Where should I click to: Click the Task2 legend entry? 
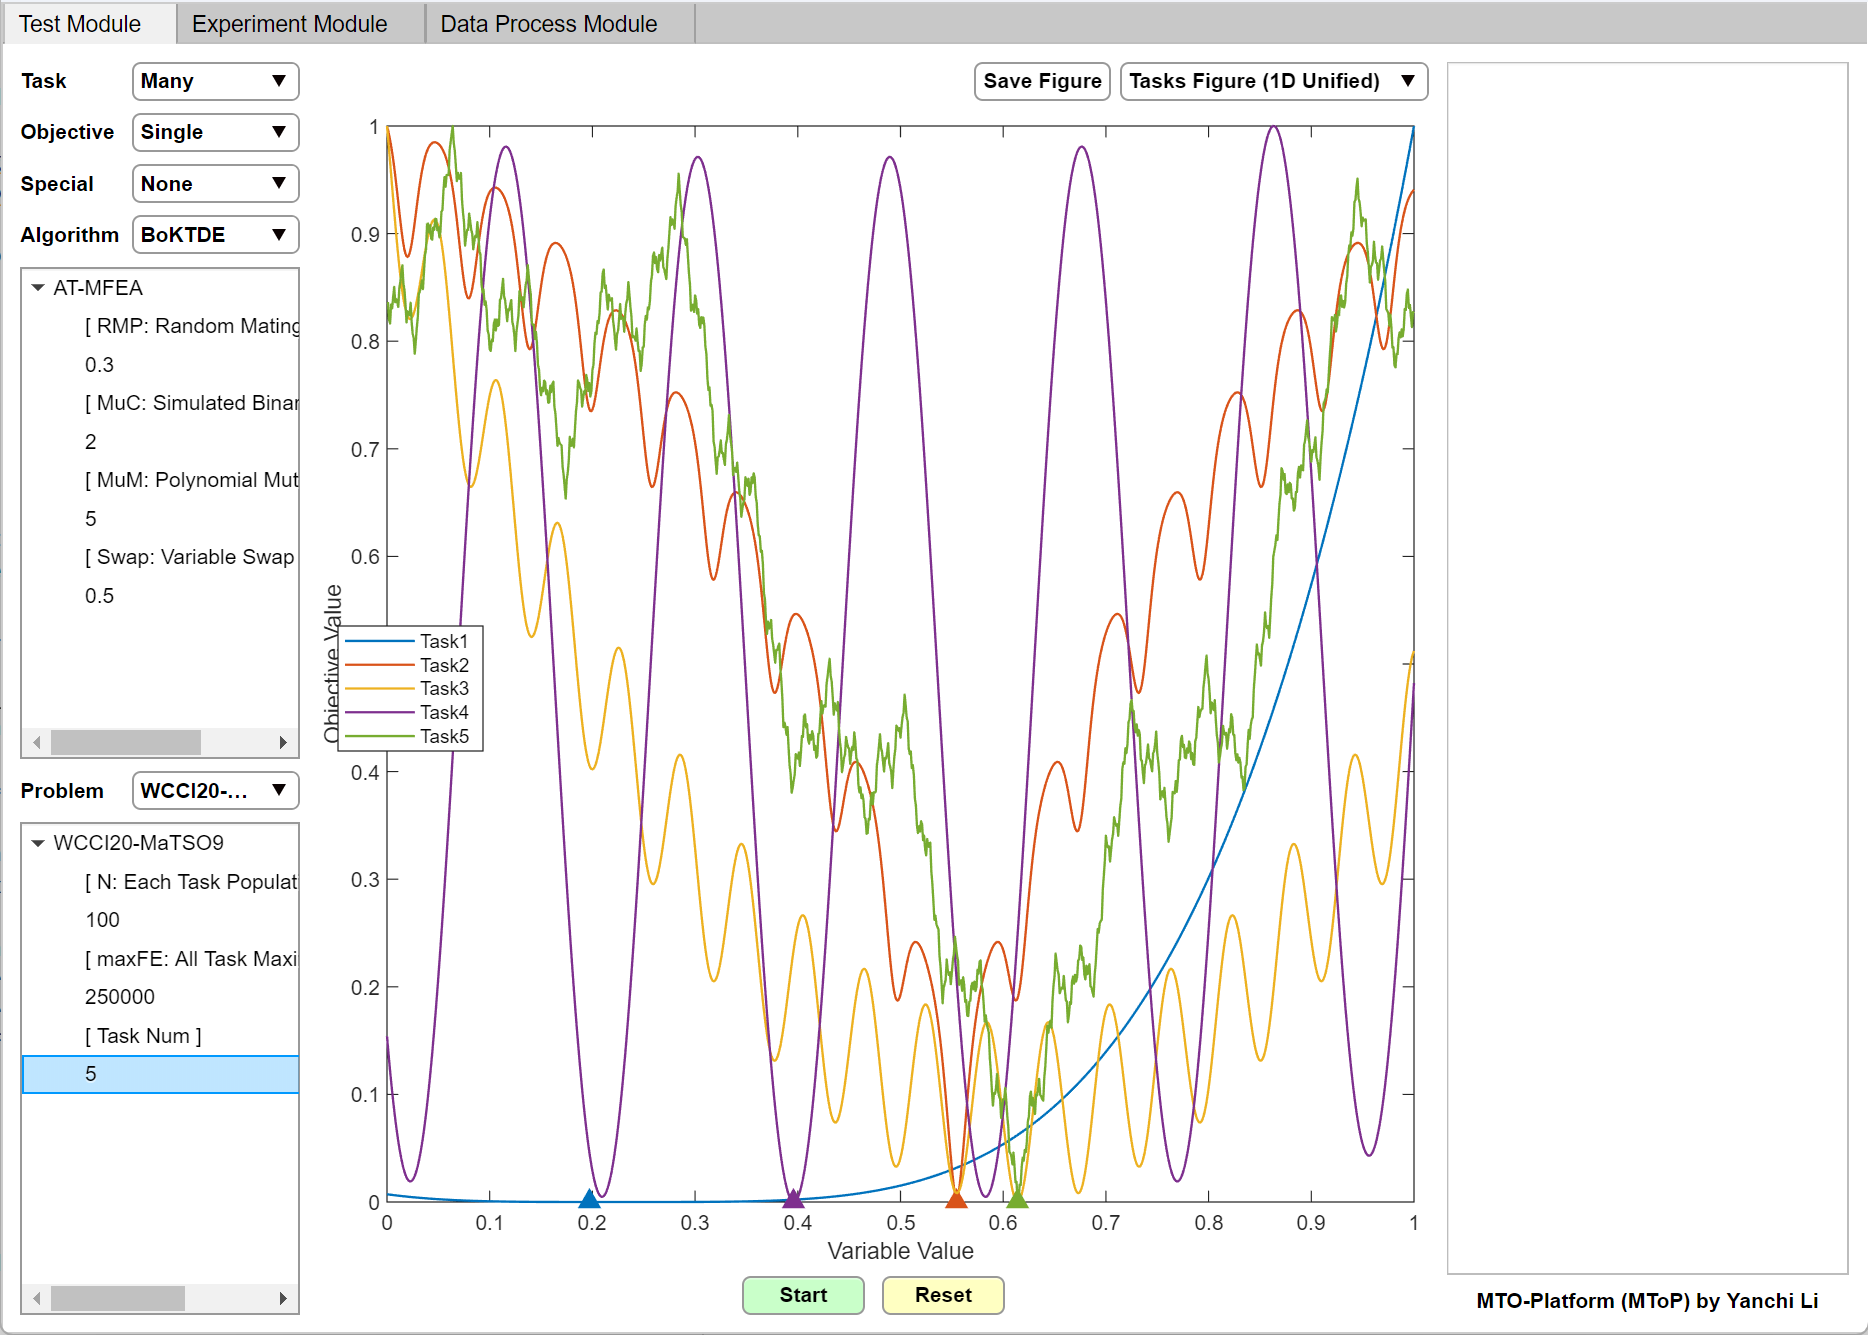408,665
